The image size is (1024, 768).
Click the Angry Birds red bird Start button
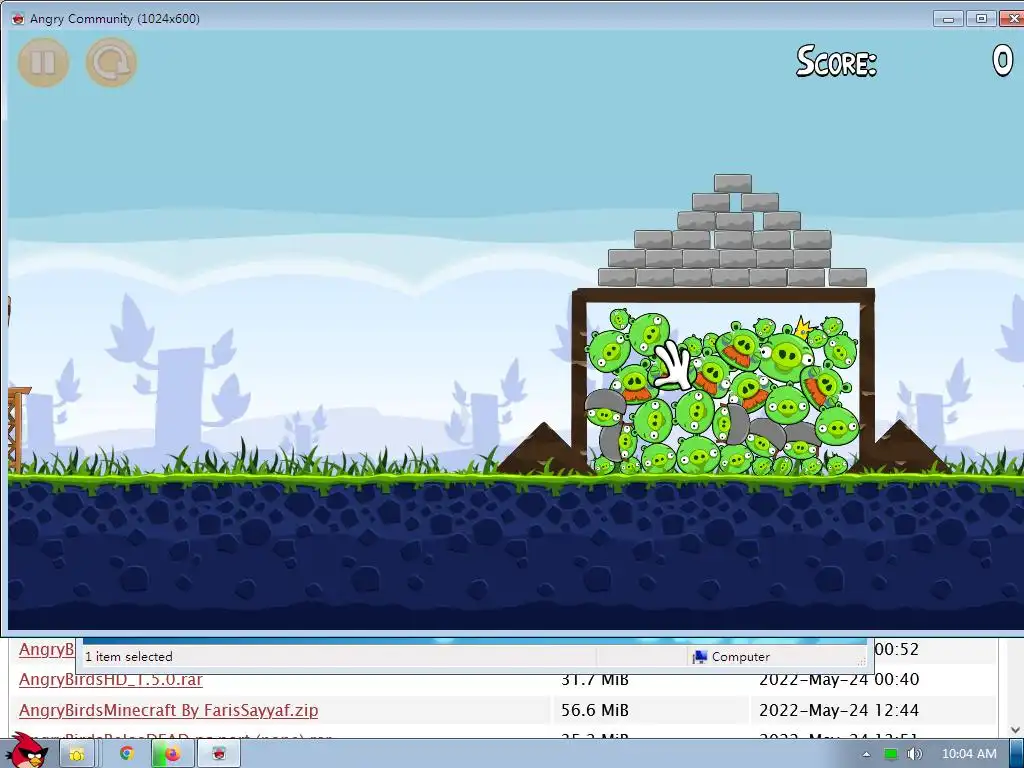pos(29,751)
